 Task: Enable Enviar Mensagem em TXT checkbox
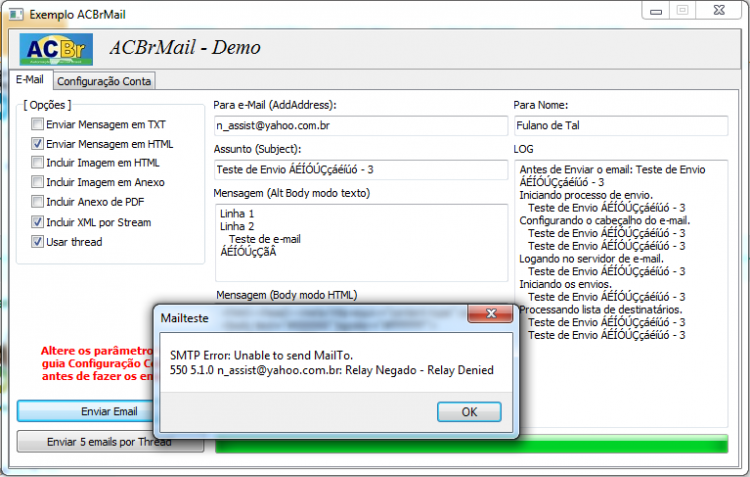click(x=37, y=124)
